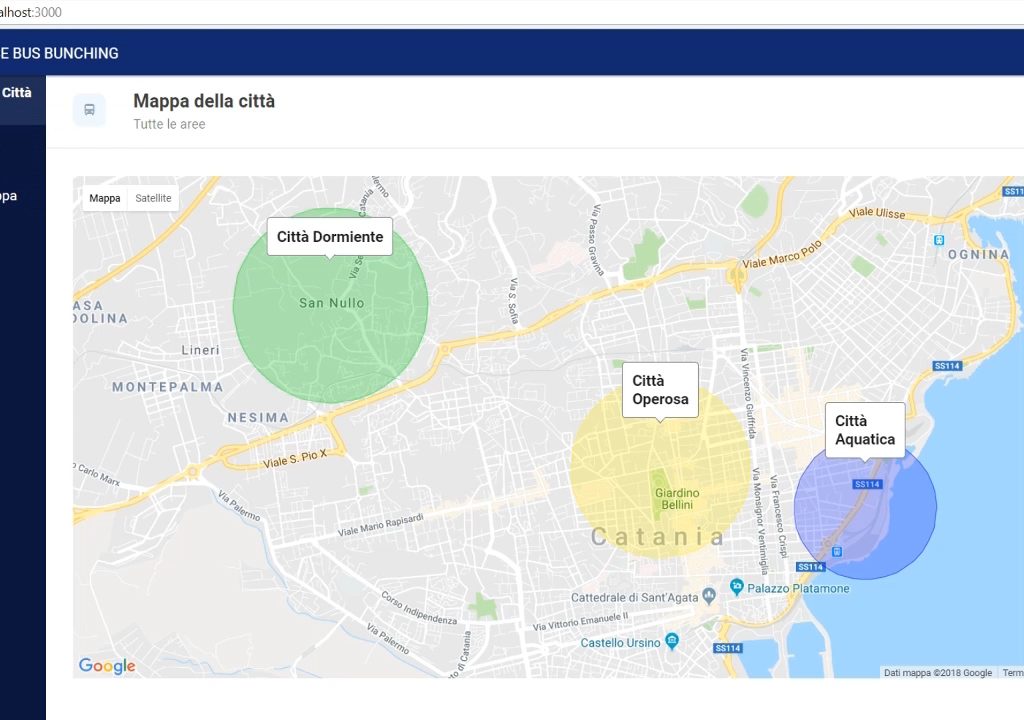Image resolution: width=1024 pixels, height=720 pixels.
Task: Click the bus icon beside Mappa della città
Action: click(x=89, y=110)
